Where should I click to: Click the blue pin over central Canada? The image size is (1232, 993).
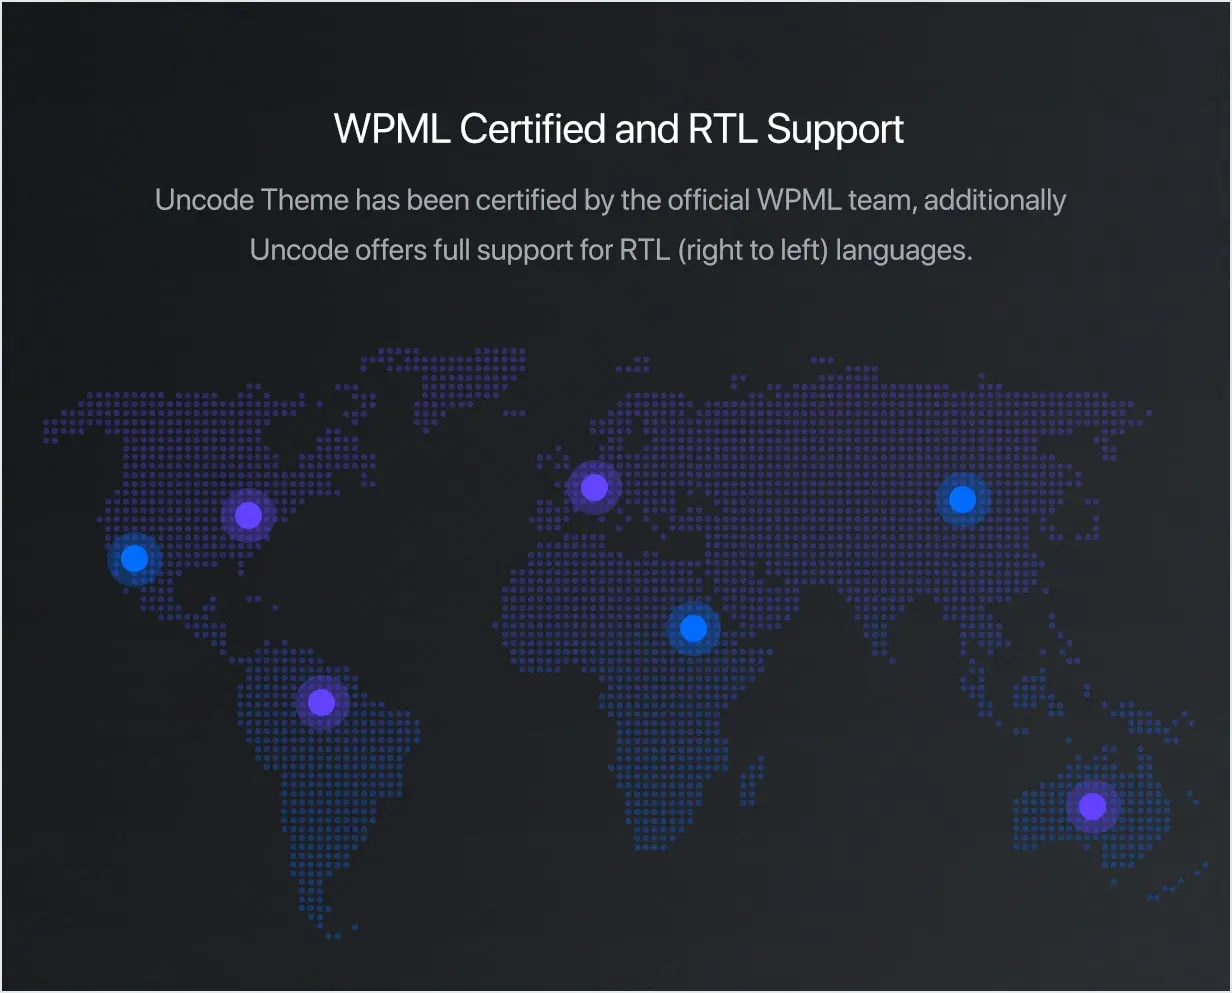pyautogui.click(x=248, y=515)
